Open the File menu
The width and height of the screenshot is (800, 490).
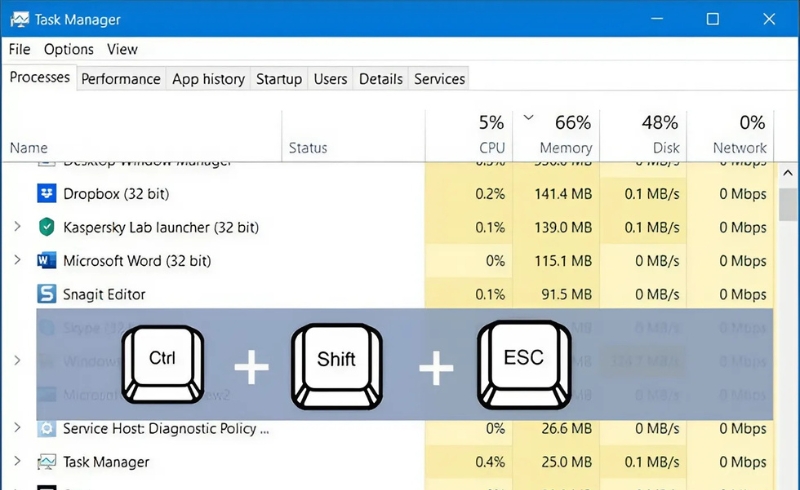[x=19, y=50]
